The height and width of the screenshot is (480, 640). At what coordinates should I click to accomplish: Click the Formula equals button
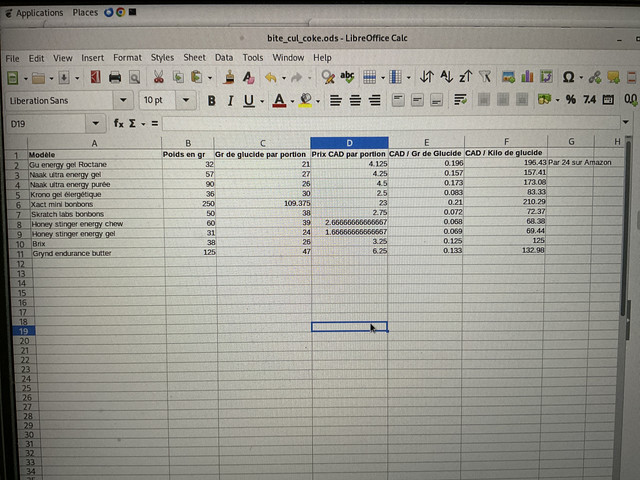coord(155,123)
